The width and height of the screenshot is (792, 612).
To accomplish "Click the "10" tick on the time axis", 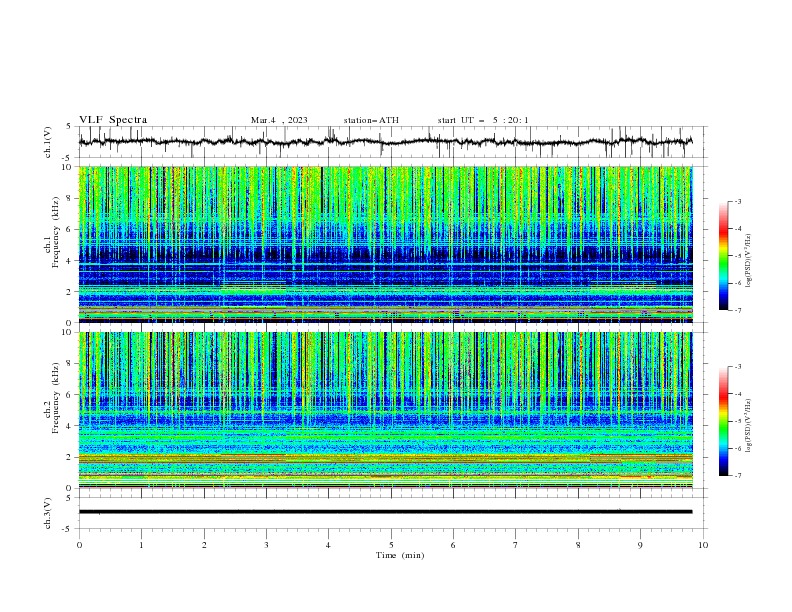I will [x=703, y=545].
